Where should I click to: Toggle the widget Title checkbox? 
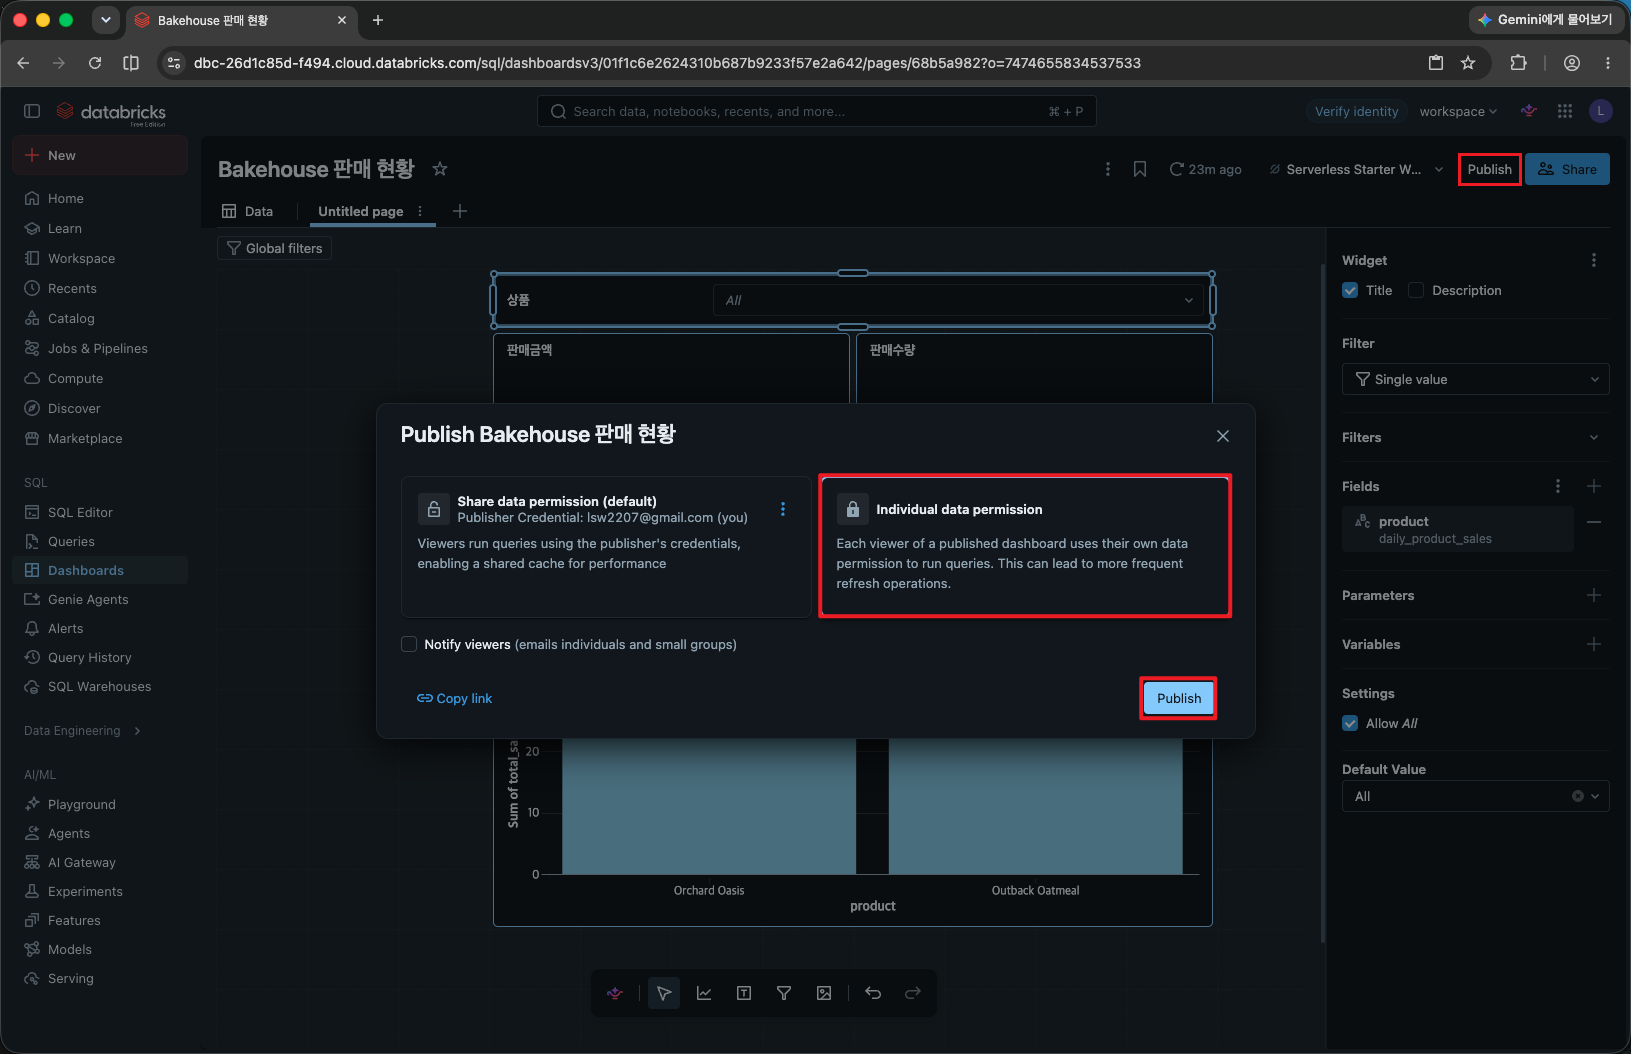[1350, 290]
